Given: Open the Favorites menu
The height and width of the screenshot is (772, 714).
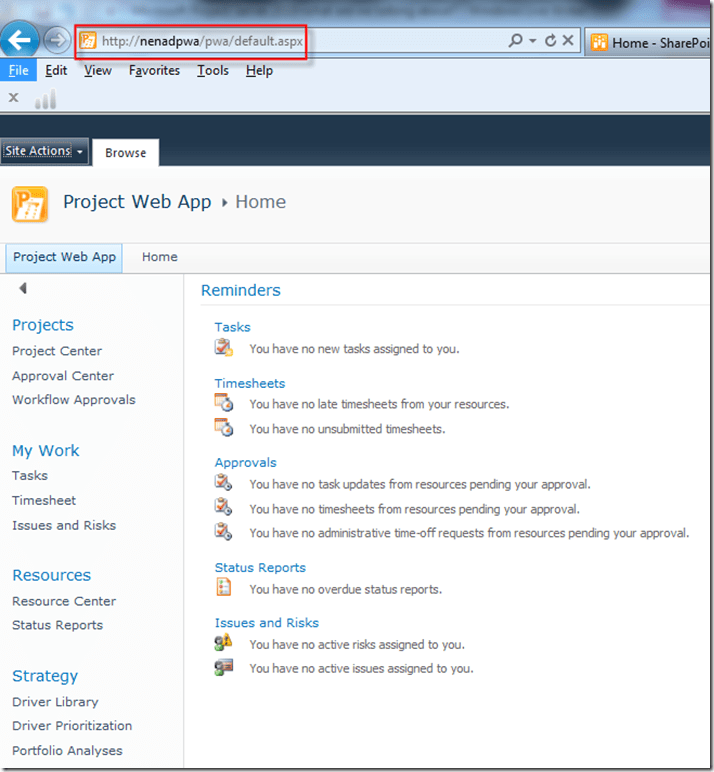Looking at the screenshot, I should tap(154, 70).
